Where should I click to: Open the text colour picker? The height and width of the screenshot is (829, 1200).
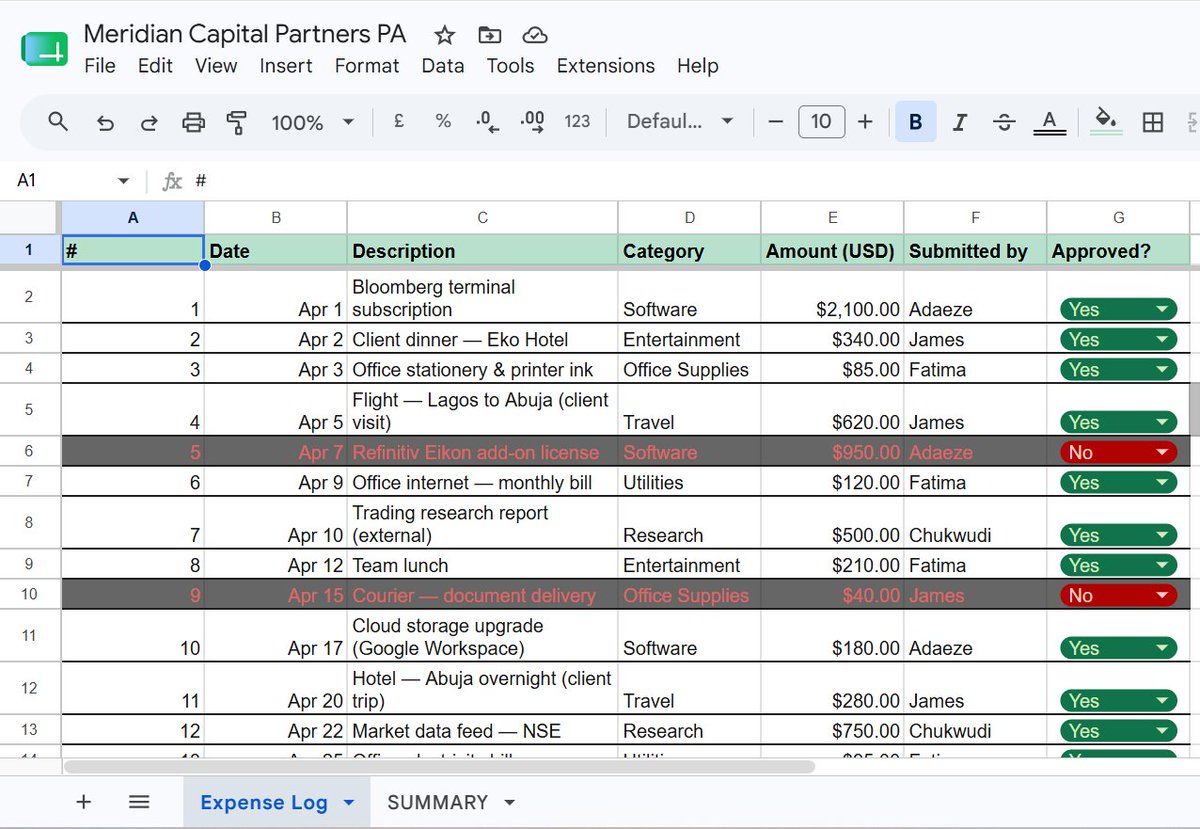click(x=1049, y=122)
